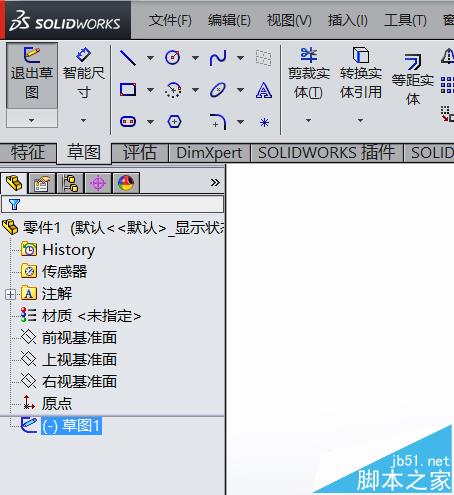Open dropdown under Convert Entities
Image resolution: width=454 pixels, height=495 pixels.
[x=360, y=120]
